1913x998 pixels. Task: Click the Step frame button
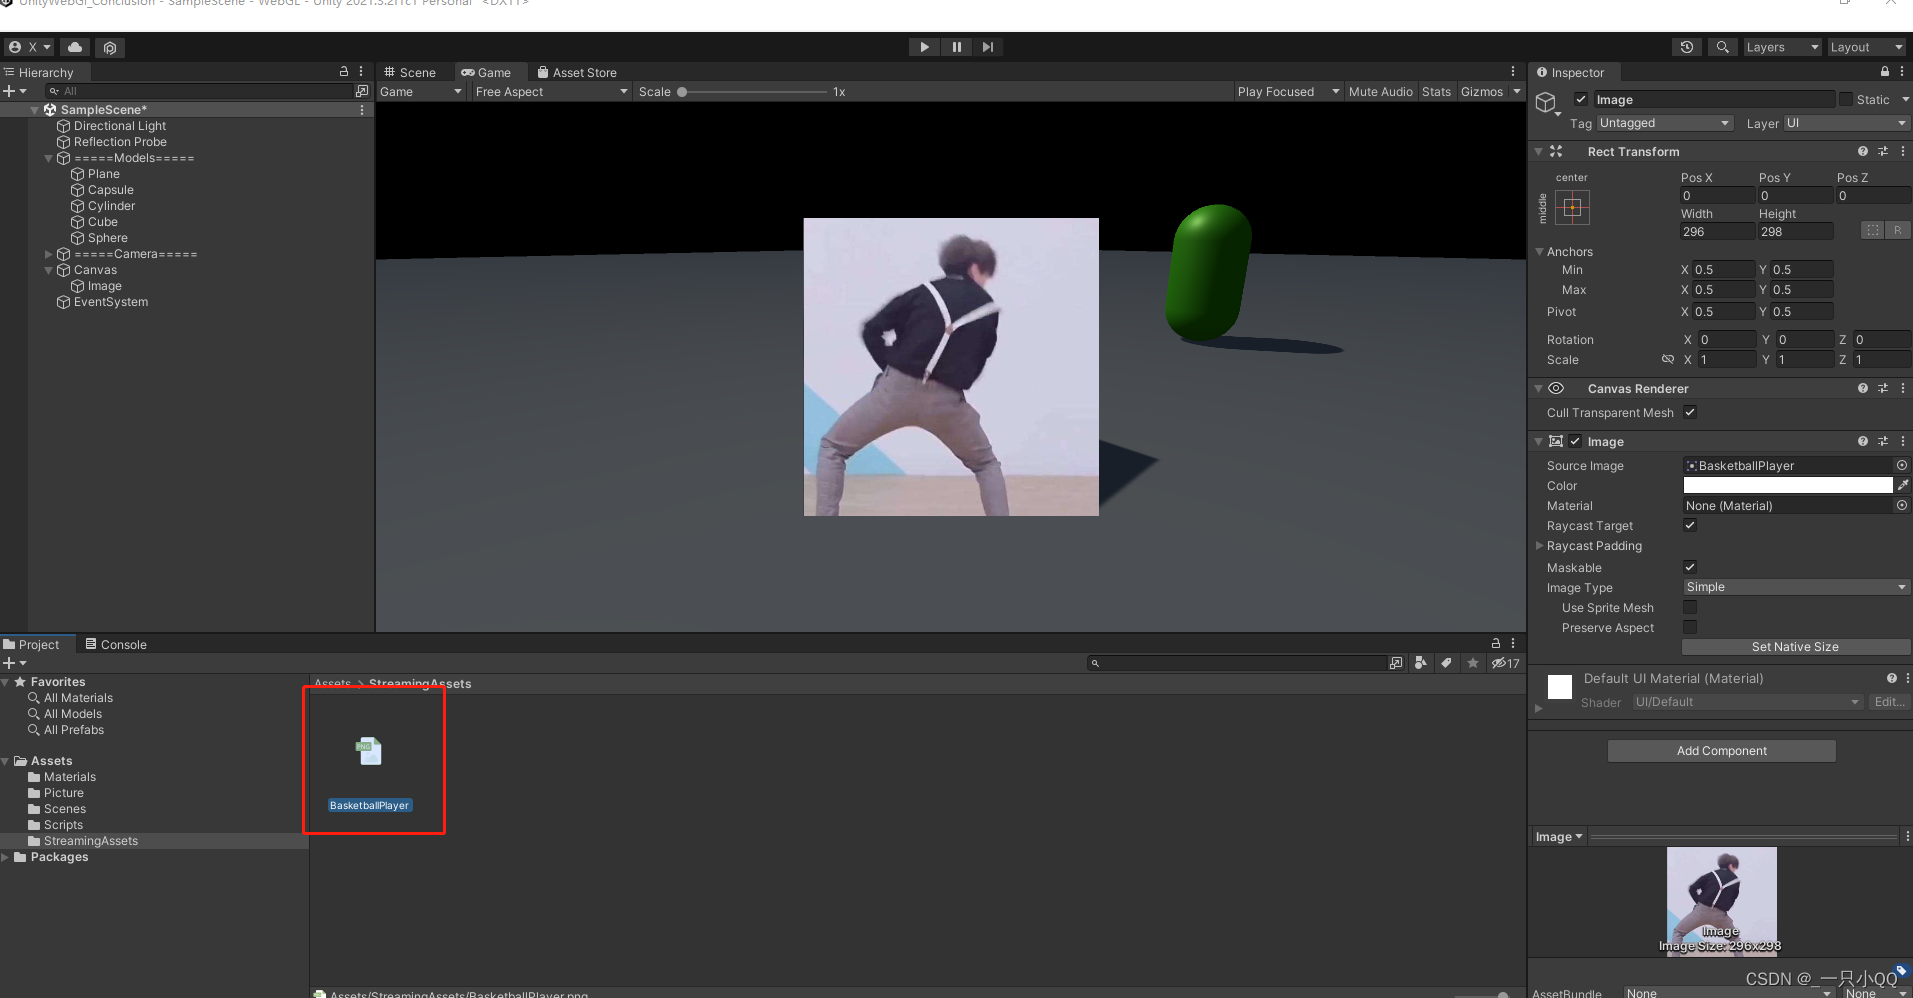tap(988, 47)
